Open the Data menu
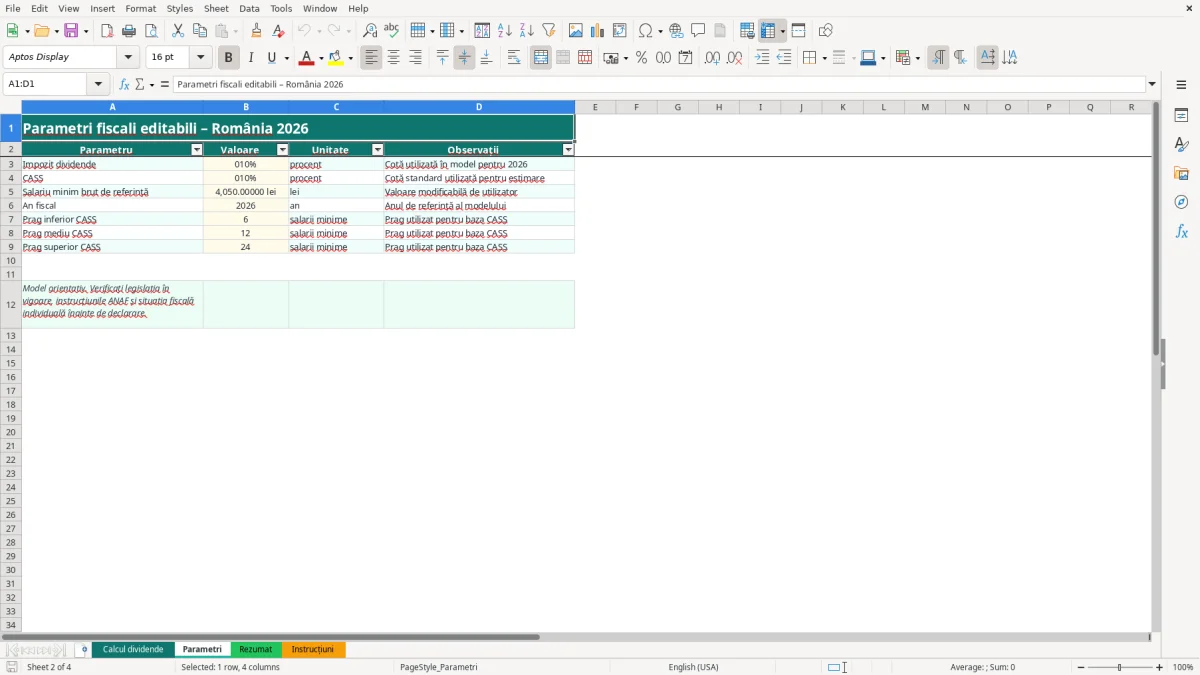 249,8
